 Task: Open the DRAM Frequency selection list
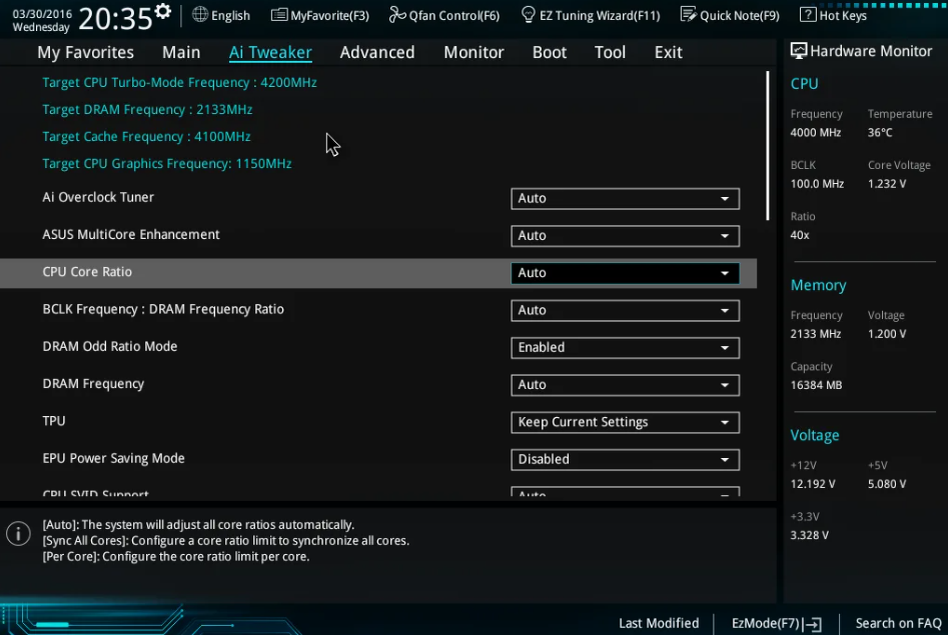click(x=624, y=384)
